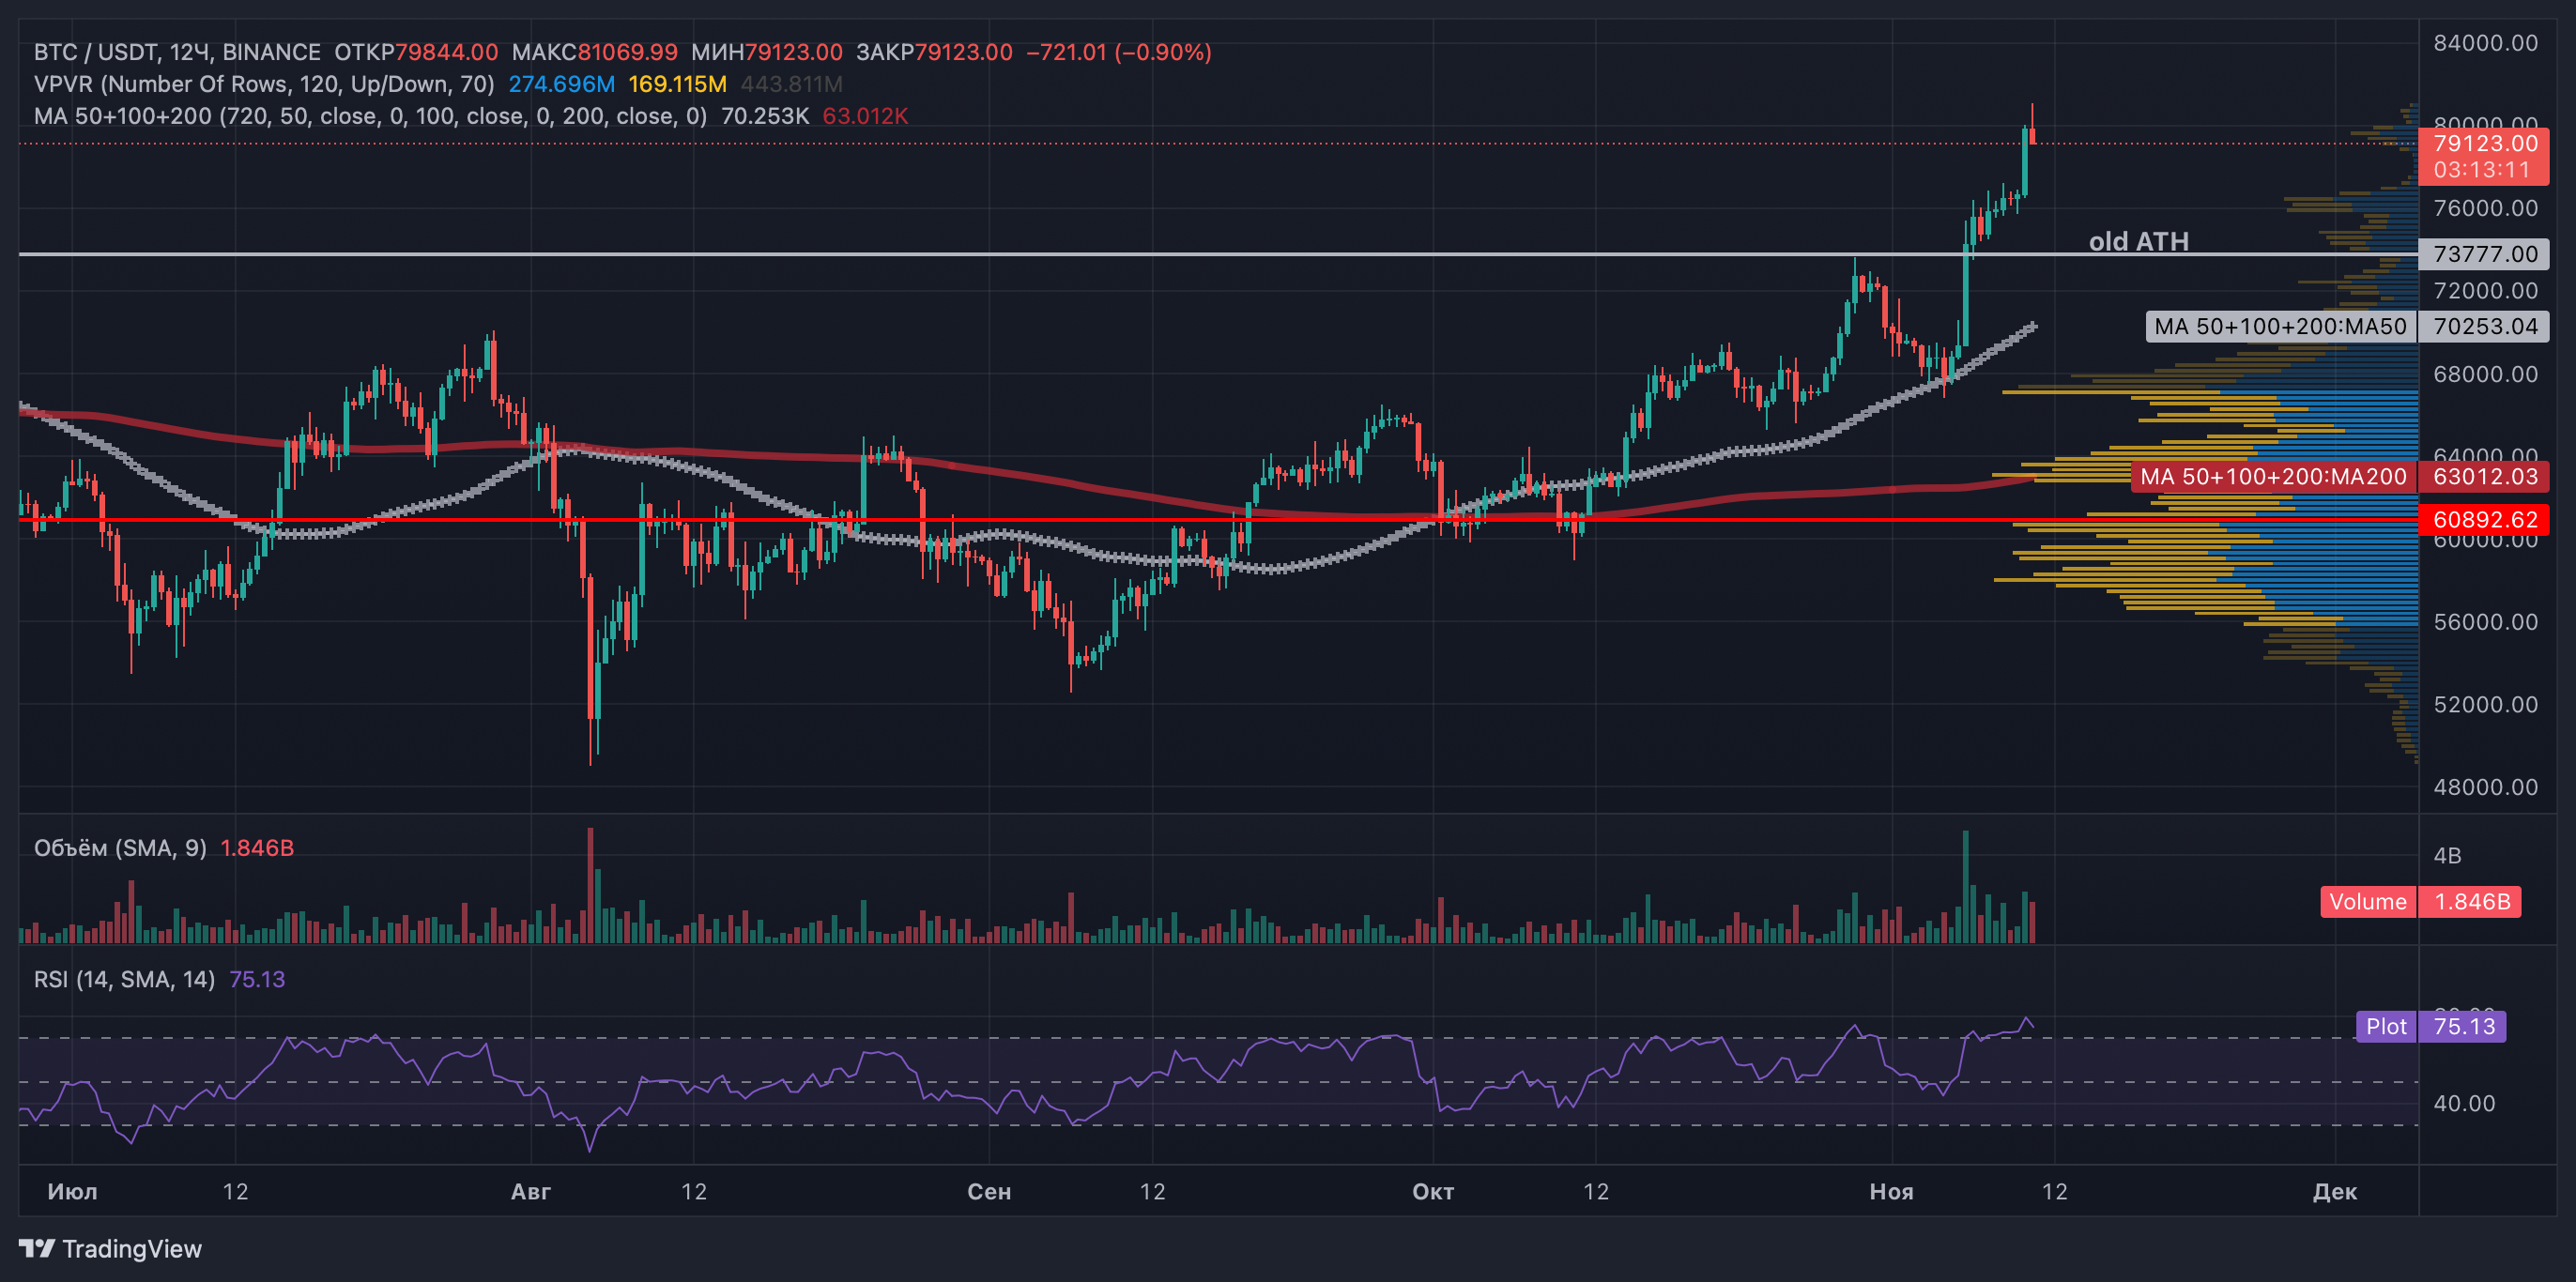Click the change value −721.01 (−0.90%)
The image size is (2576, 1282).
click(1119, 52)
